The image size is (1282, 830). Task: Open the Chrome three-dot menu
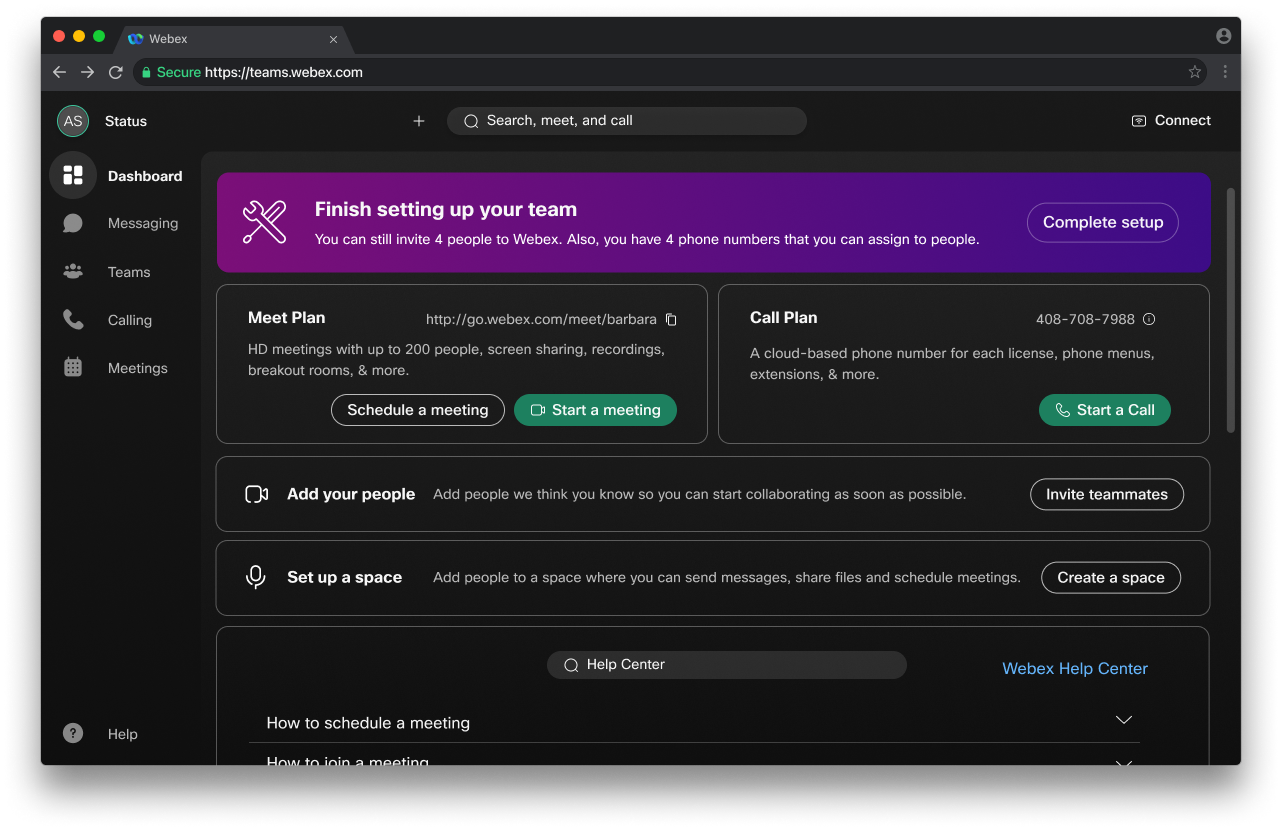[x=1225, y=72]
